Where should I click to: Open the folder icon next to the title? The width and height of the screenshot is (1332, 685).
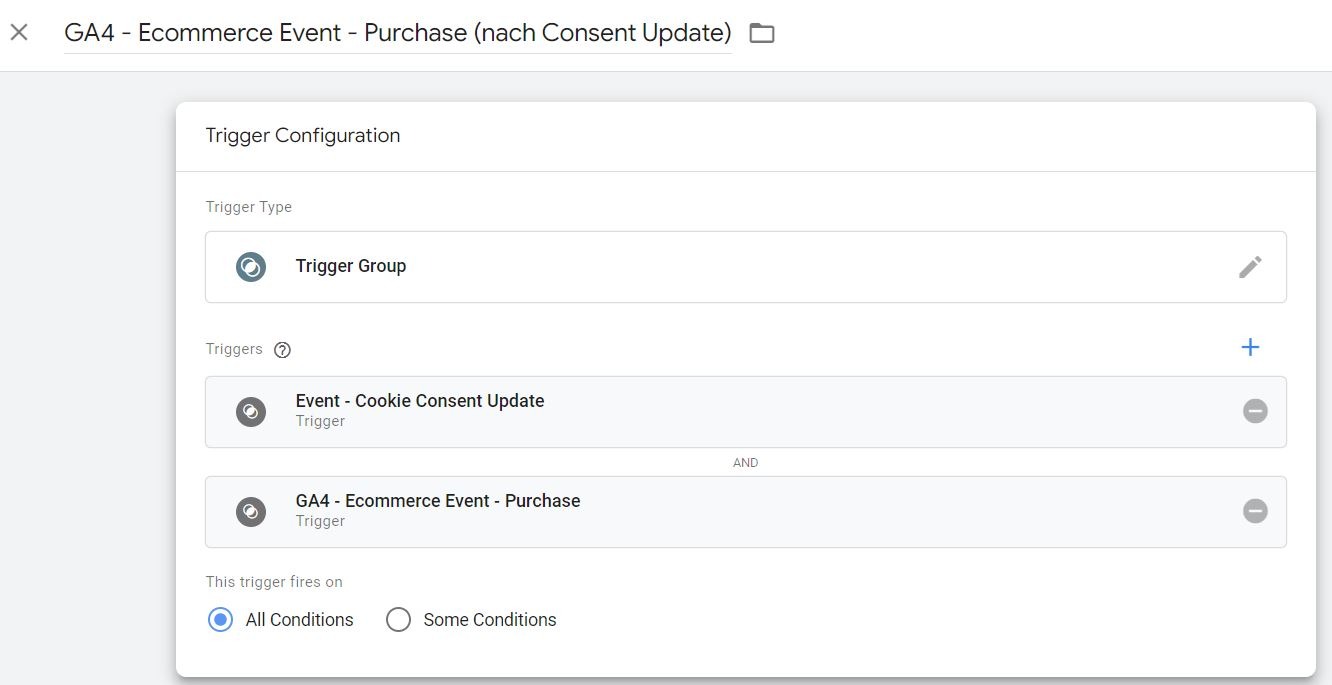(762, 33)
